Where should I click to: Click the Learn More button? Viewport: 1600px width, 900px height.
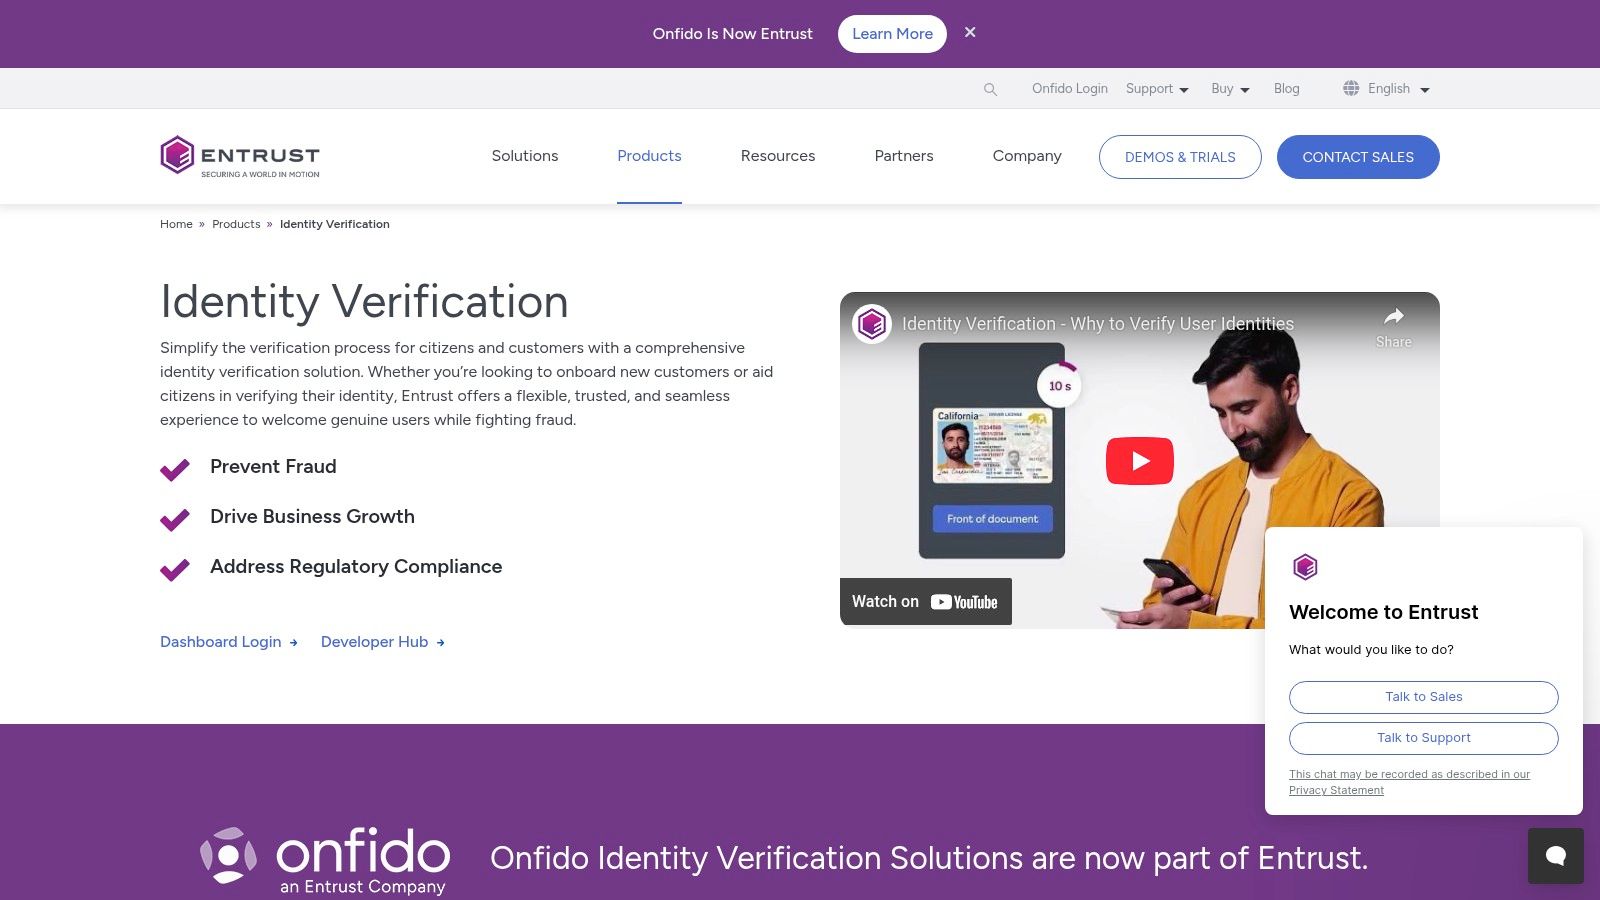[x=892, y=33]
